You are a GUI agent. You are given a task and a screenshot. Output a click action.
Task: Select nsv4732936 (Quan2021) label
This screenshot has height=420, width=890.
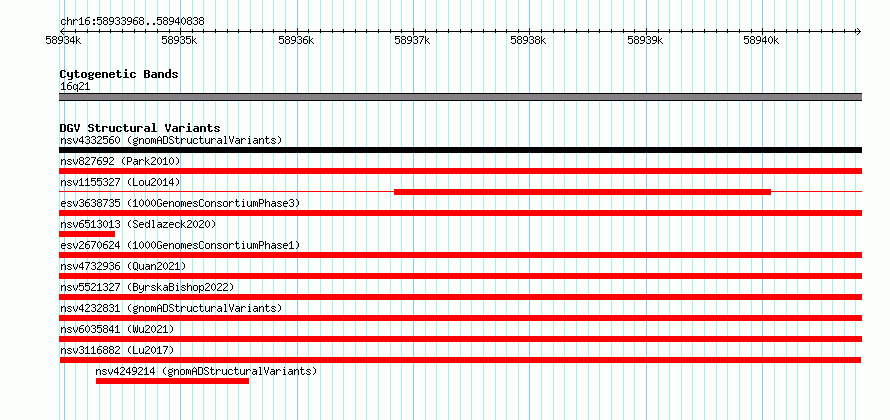coord(123,266)
